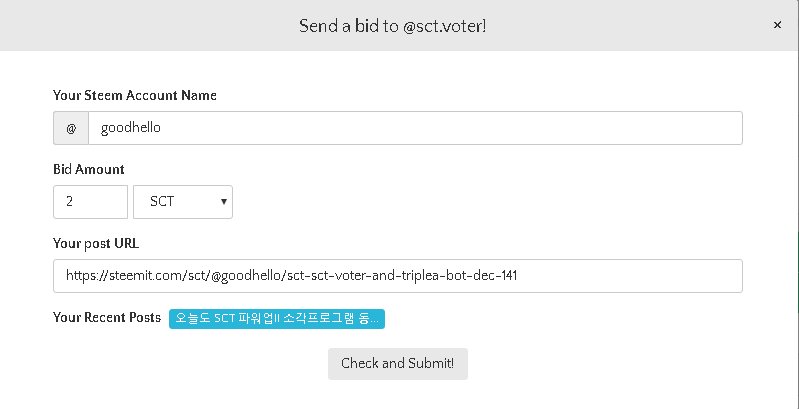Click the @ prefix icon
799x409 pixels.
tap(71, 128)
